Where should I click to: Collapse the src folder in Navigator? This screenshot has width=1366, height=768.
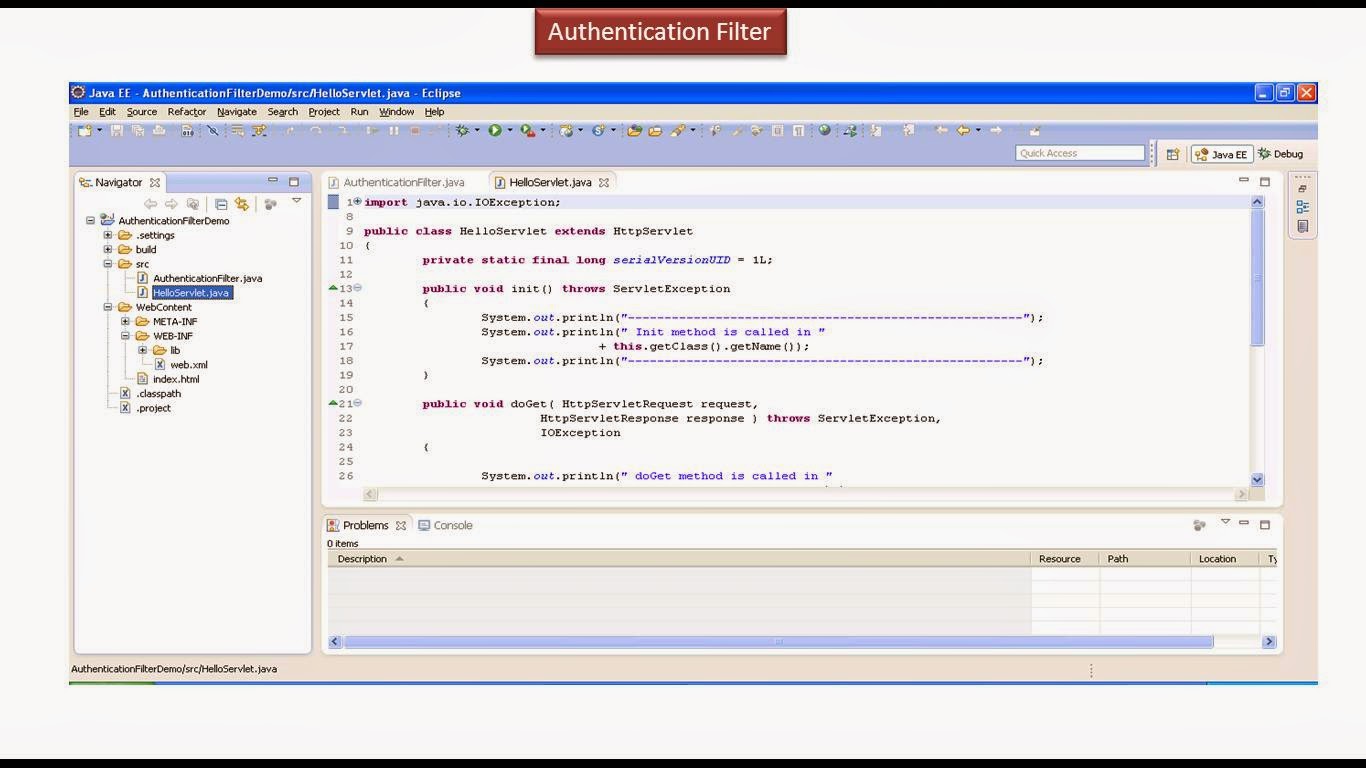[x=107, y=264]
